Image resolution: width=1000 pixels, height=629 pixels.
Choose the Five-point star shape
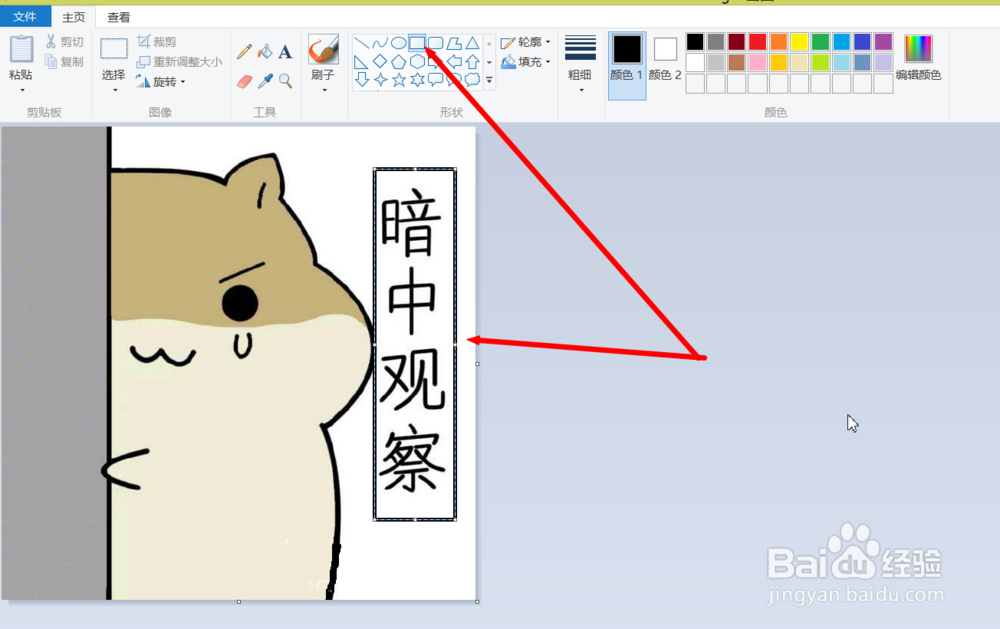[399, 80]
